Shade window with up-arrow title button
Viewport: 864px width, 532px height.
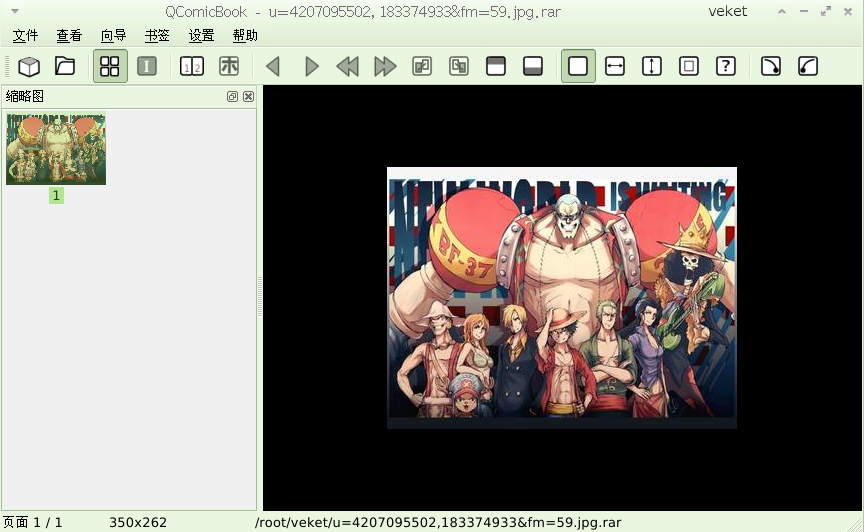pyautogui.click(x=781, y=11)
